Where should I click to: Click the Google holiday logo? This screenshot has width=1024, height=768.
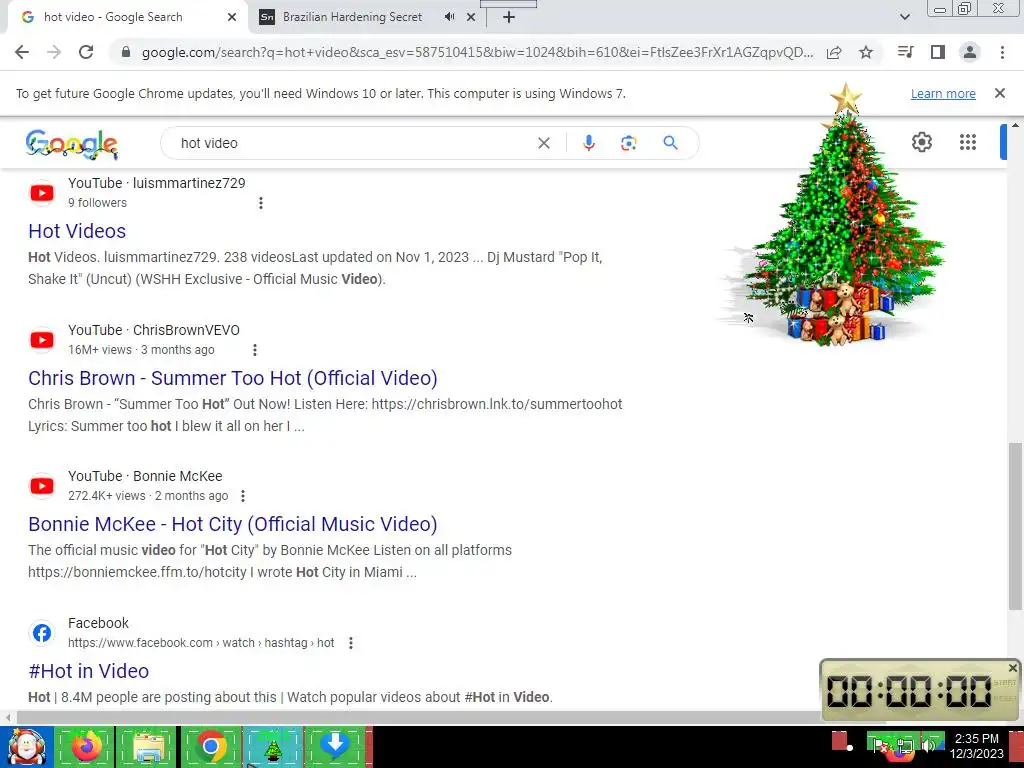72,144
